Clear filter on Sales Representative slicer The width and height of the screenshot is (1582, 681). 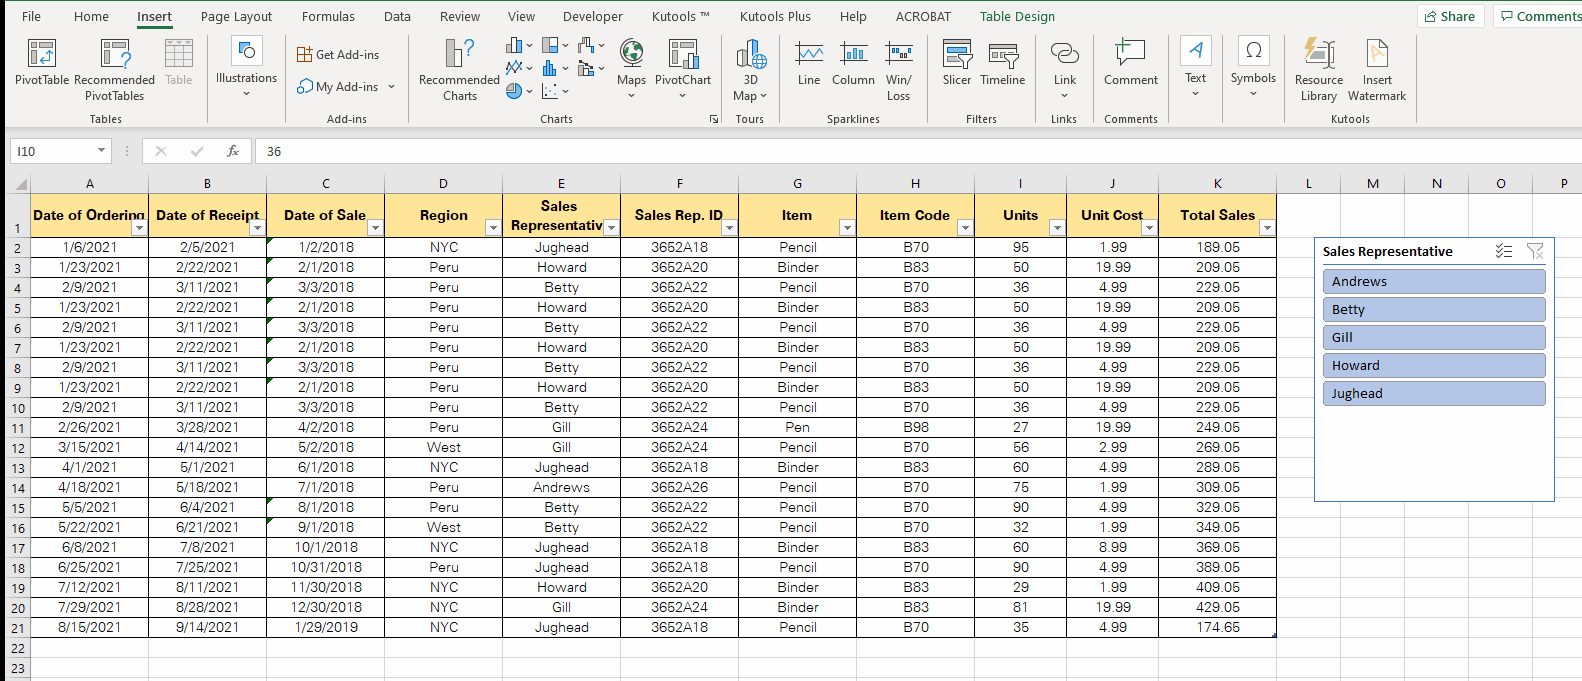tap(1535, 251)
